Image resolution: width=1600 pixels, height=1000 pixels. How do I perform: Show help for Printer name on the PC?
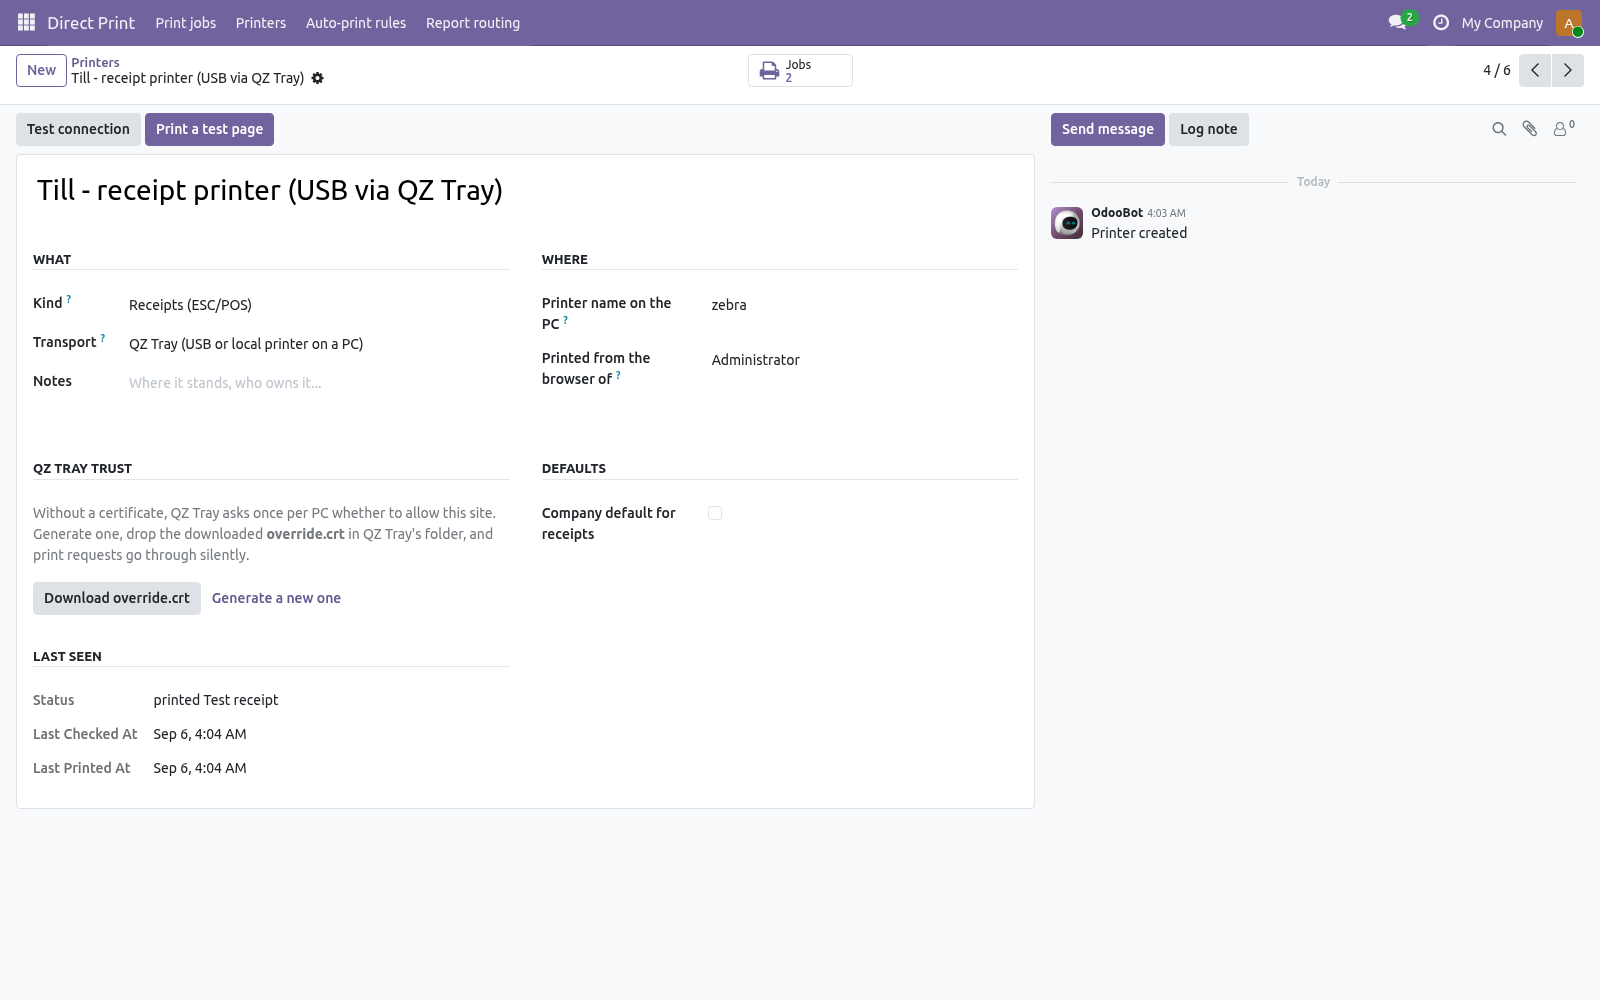click(x=566, y=320)
